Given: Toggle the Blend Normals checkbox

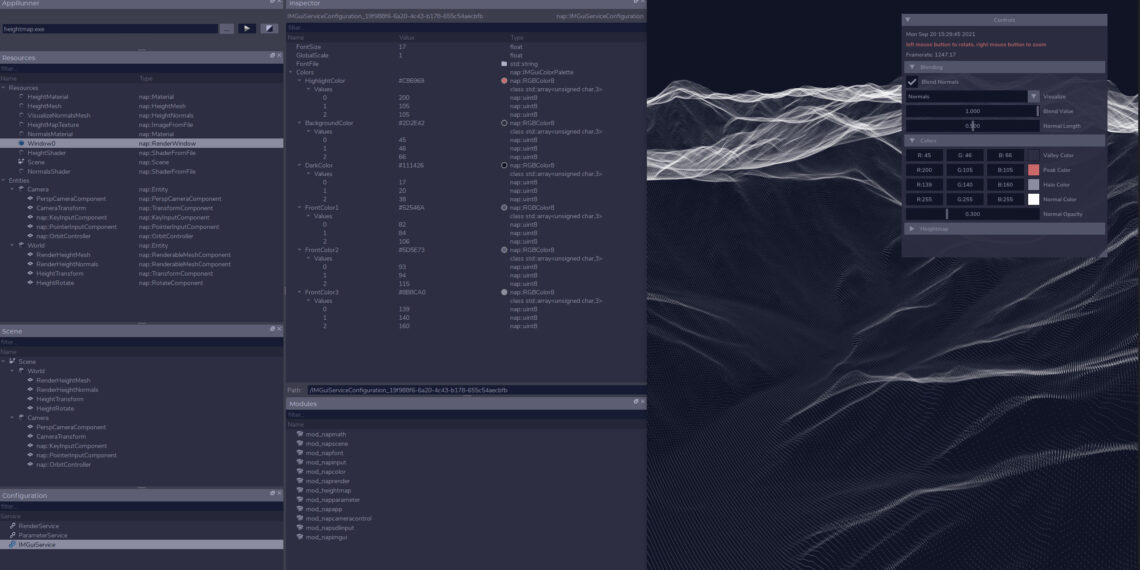Looking at the screenshot, I should pos(912,82).
